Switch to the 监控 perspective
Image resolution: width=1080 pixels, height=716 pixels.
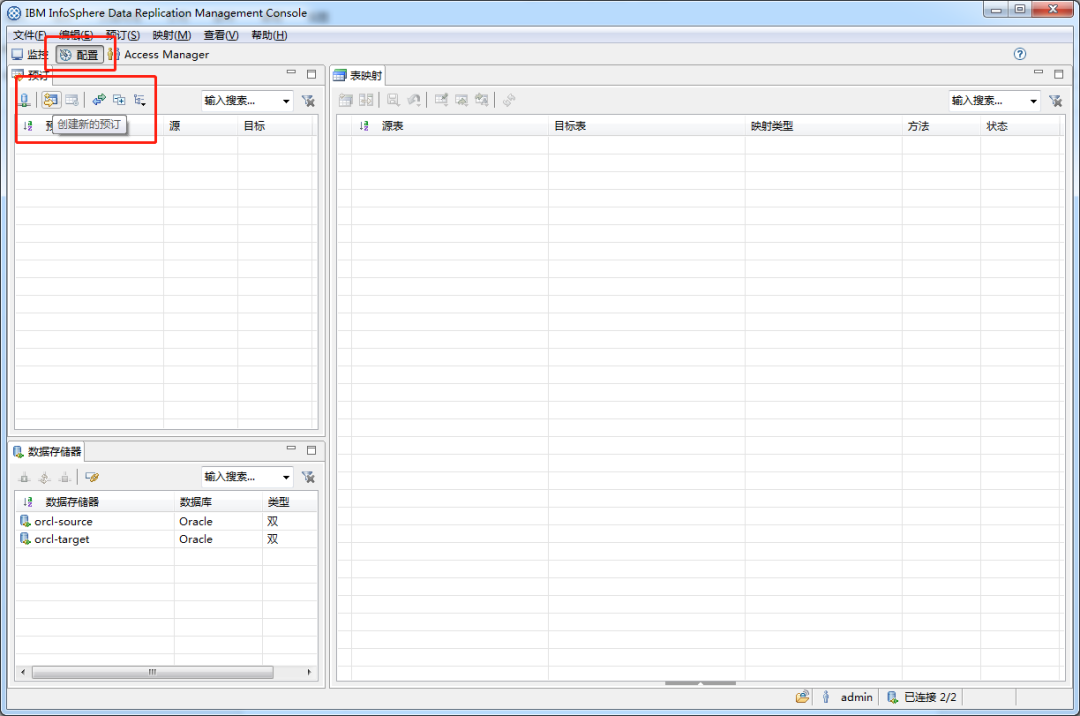point(30,54)
